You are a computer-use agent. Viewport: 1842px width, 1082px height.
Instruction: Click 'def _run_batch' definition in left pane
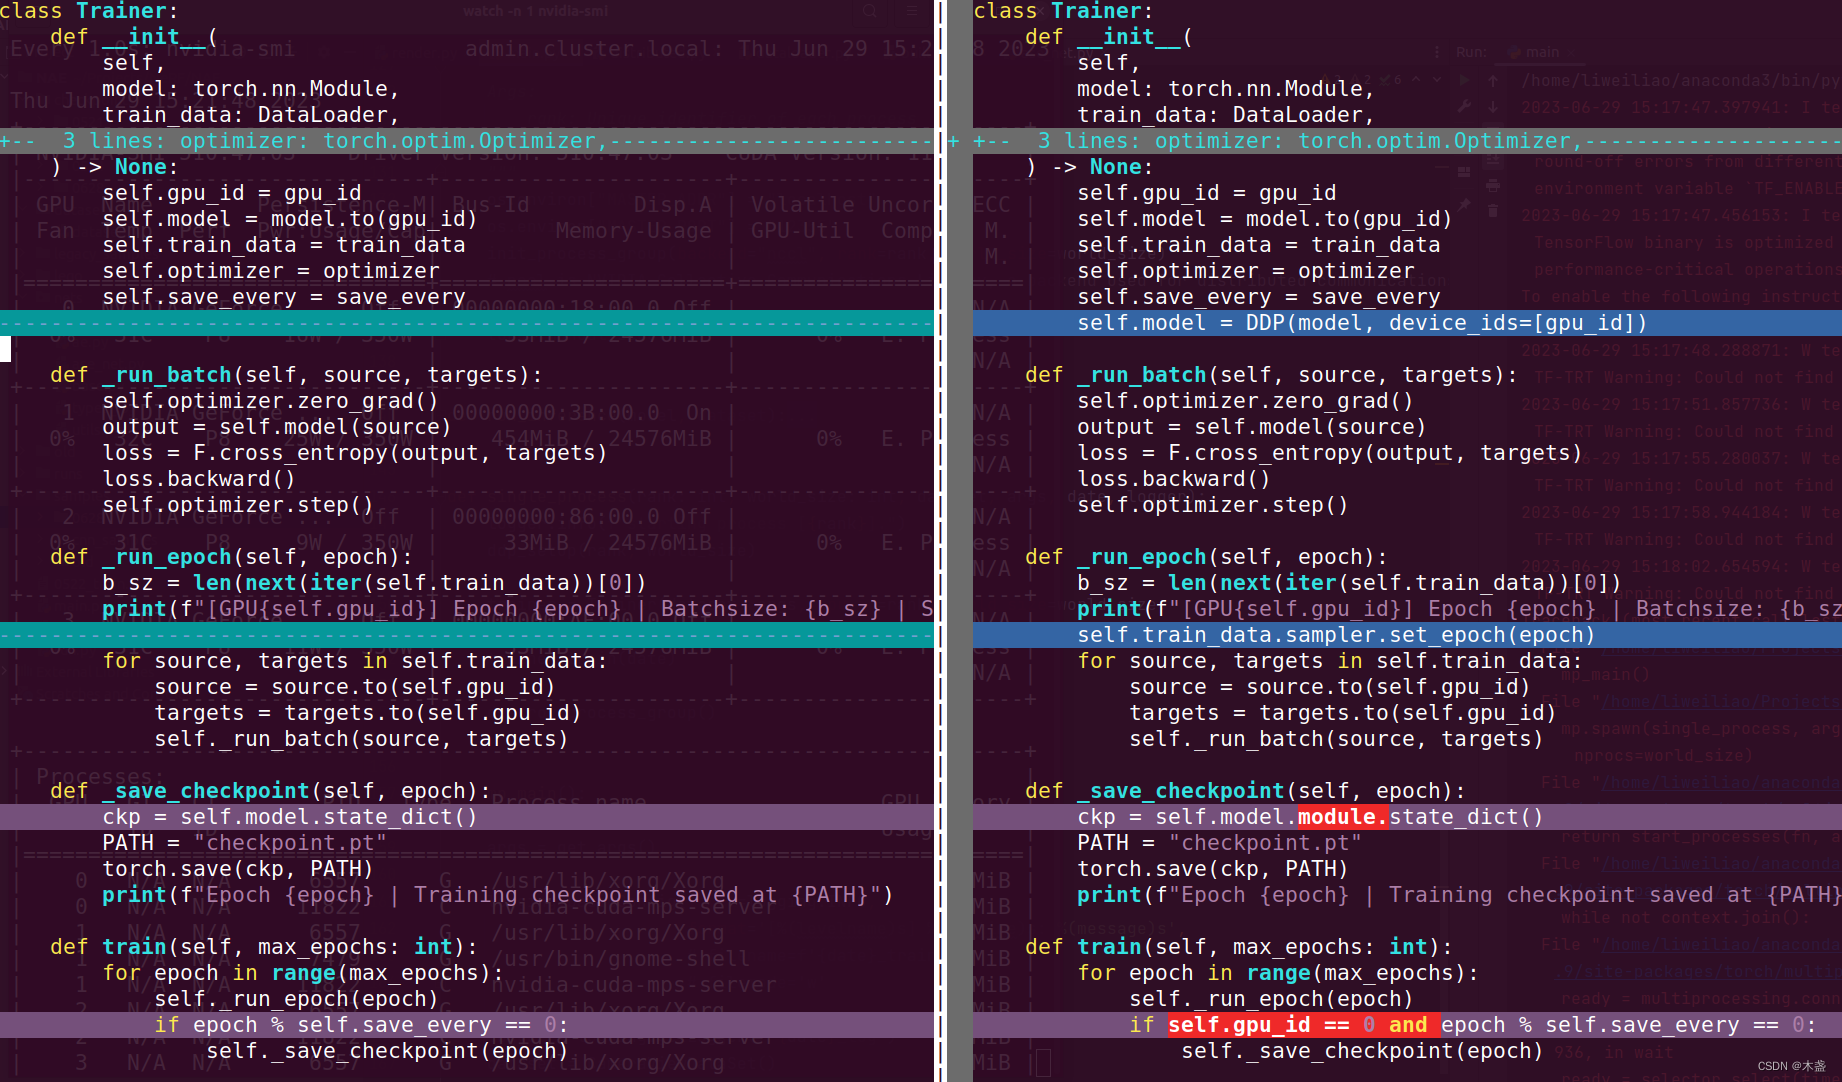(x=297, y=375)
